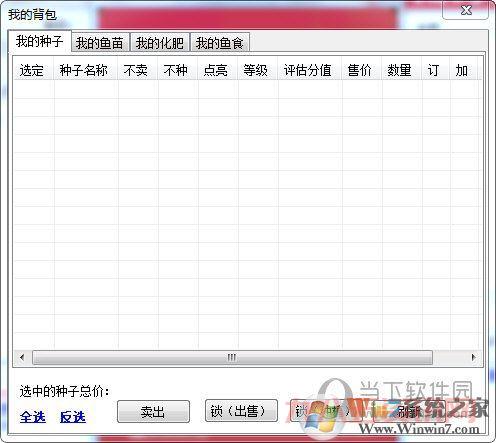Switch to the 我的种子 tab

click(40, 41)
